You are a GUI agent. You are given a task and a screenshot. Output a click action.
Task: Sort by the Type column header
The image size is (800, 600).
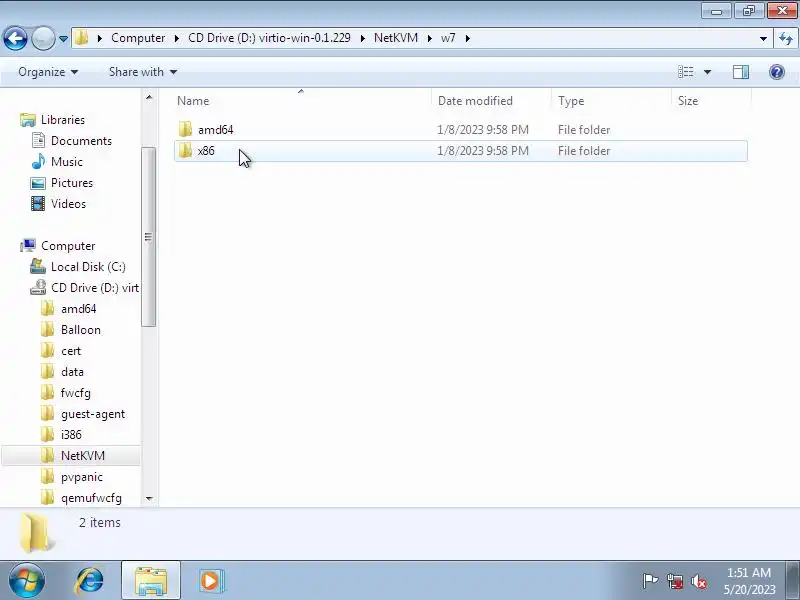[x=611, y=101]
